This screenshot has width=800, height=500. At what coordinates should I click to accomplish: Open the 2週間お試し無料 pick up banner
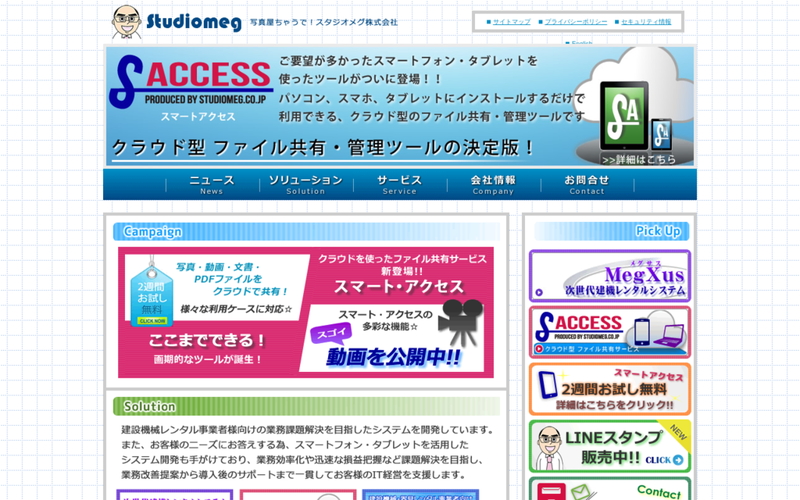tap(610, 389)
